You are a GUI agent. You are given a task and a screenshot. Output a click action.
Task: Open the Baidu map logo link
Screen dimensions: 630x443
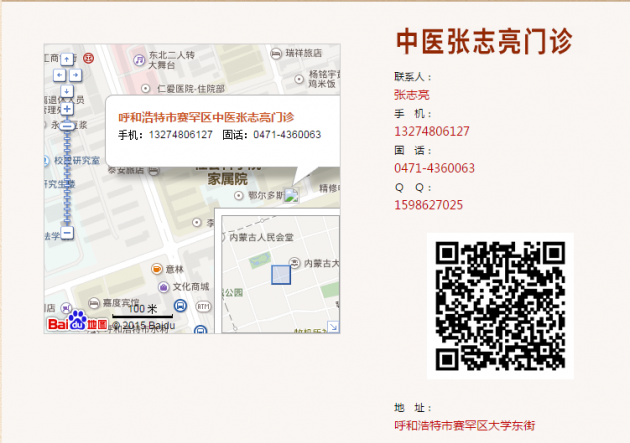pyautogui.click(x=78, y=321)
